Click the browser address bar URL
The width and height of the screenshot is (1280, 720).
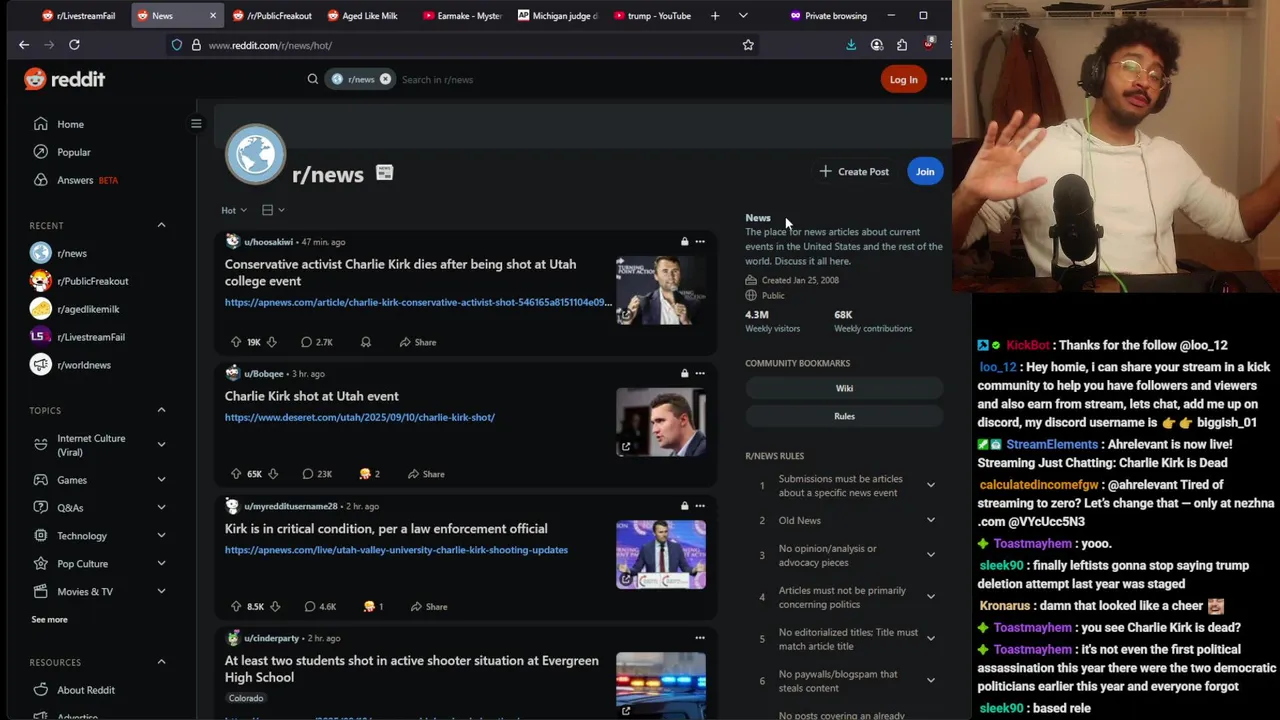270,45
